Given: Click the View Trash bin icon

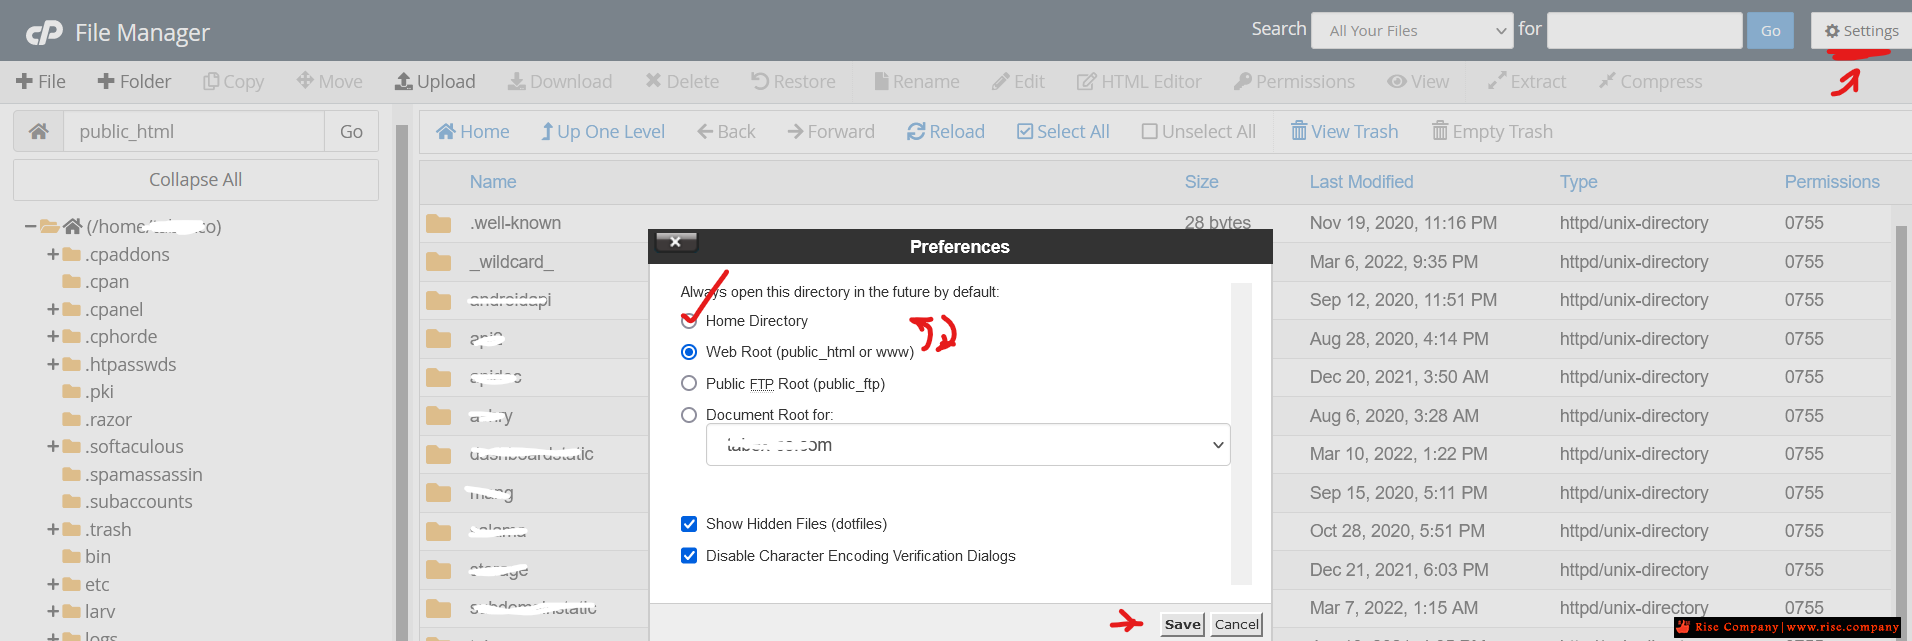Looking at the screenshot, I should pos(1299,131).
